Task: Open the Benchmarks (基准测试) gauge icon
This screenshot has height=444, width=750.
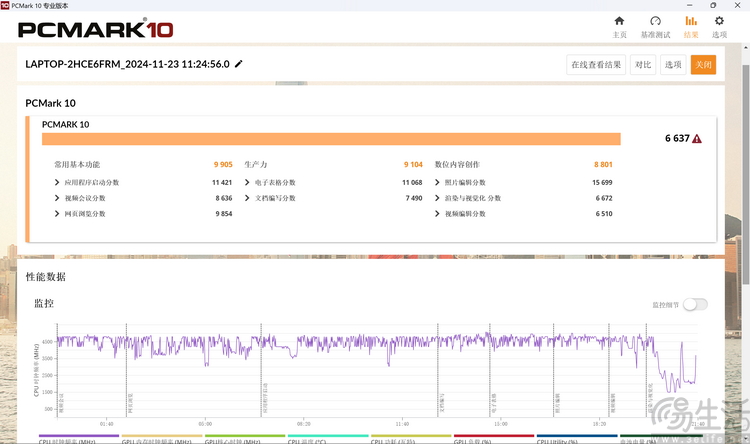Action: 655,21
